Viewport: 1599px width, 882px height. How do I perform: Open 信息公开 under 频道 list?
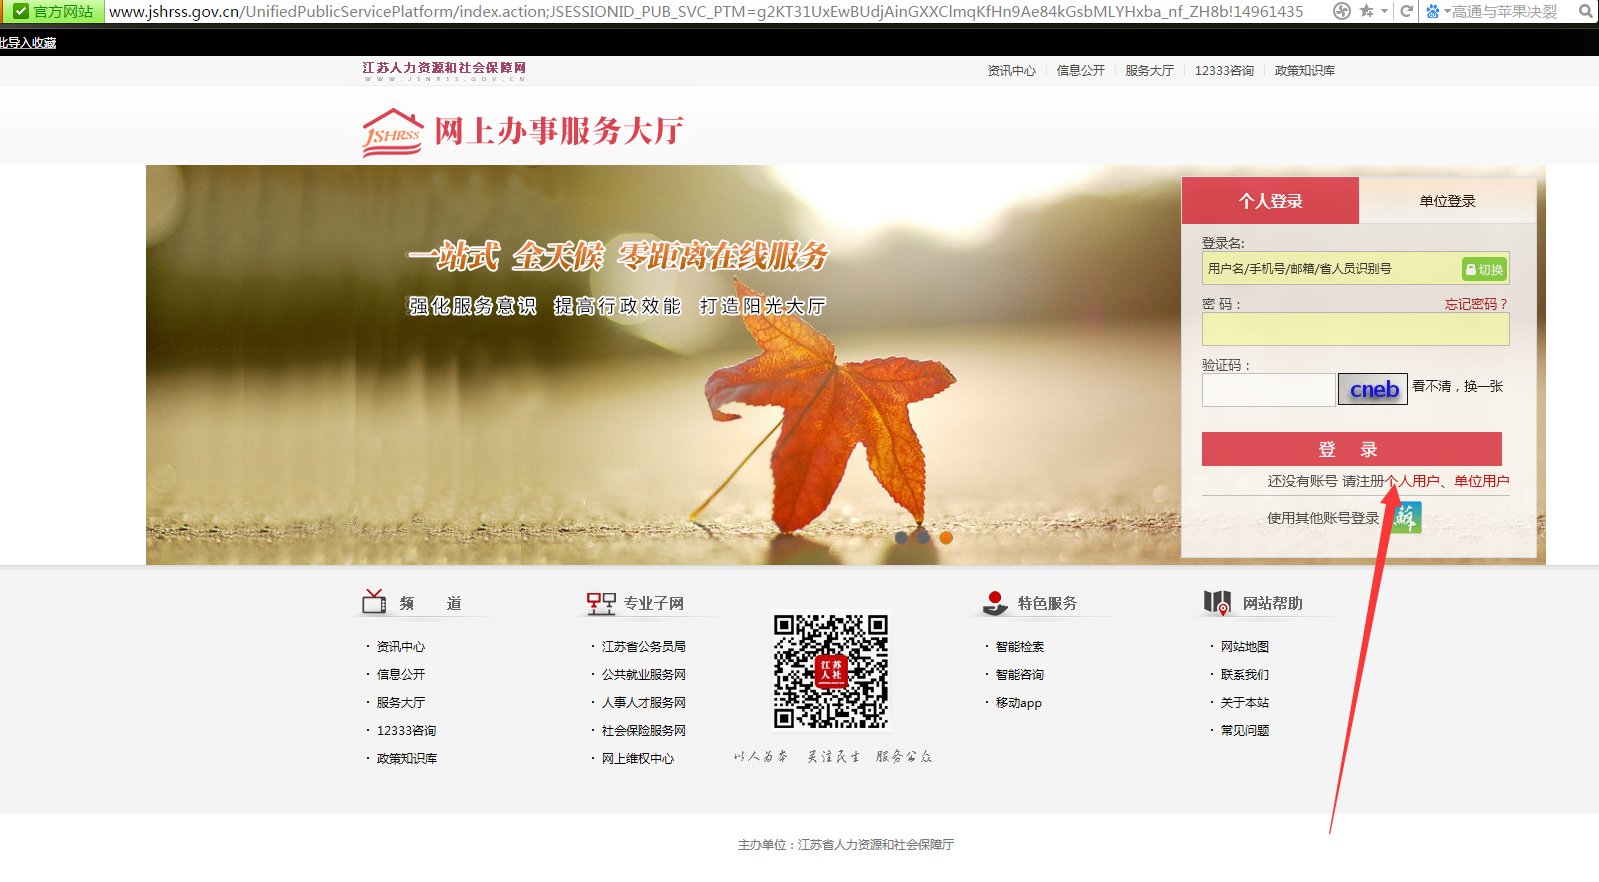[400, 675]
